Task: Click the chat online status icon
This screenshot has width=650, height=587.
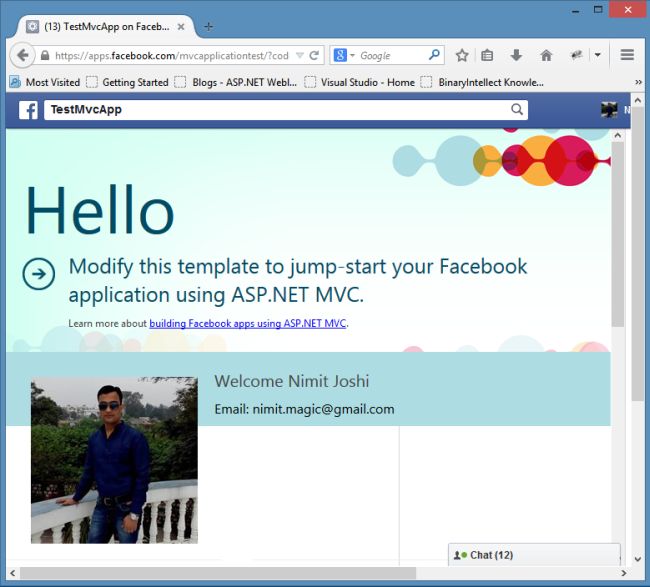Action: click(x=460, y=555)
